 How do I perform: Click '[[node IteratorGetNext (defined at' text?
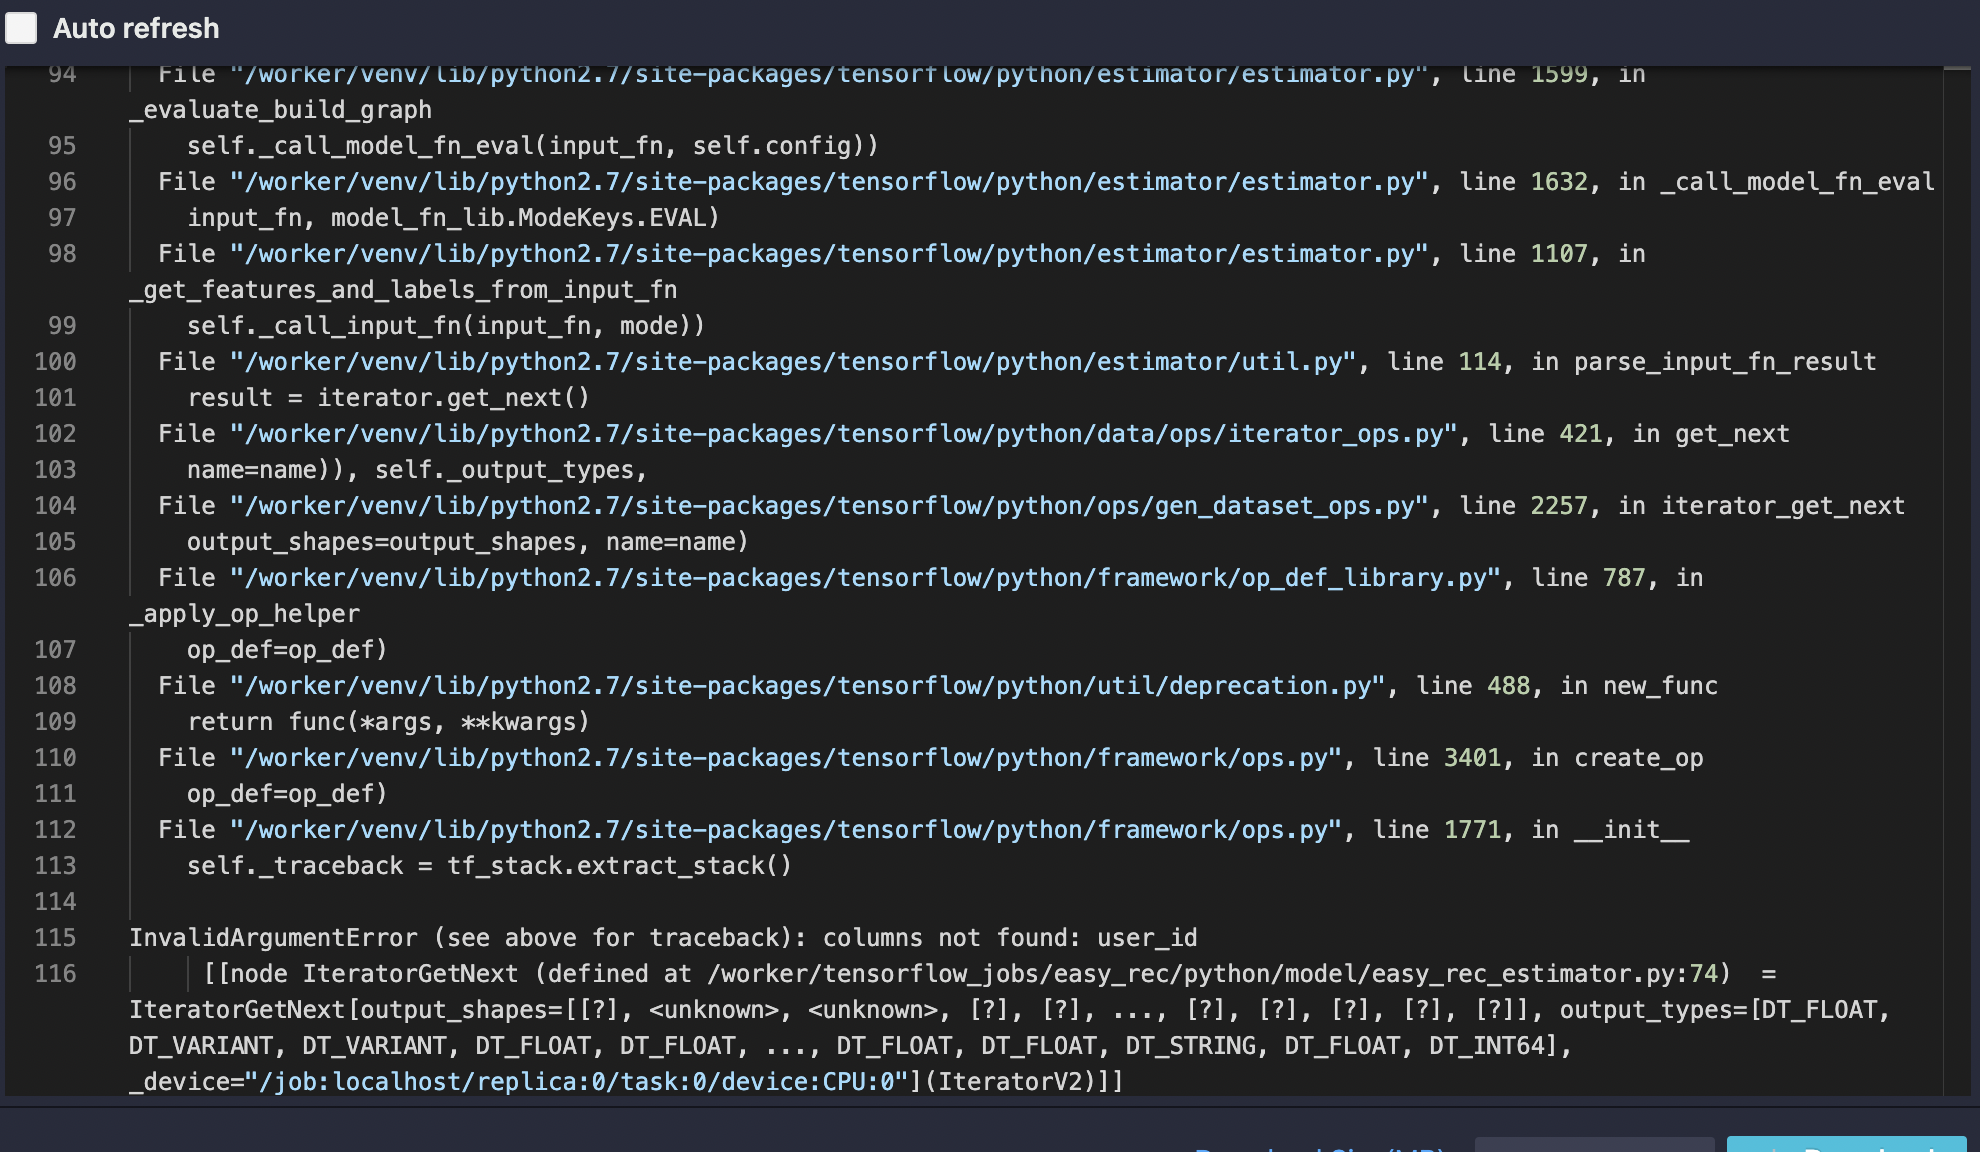[x=447, y=974]
